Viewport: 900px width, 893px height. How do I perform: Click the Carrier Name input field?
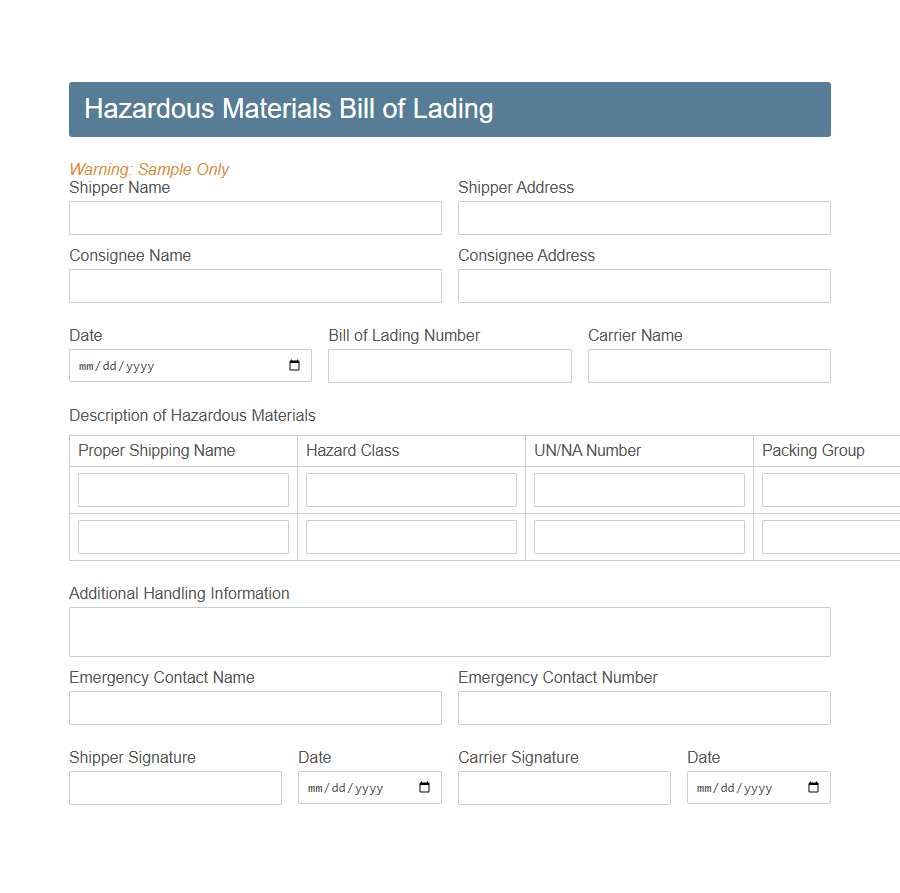click(x=709, y=365)
